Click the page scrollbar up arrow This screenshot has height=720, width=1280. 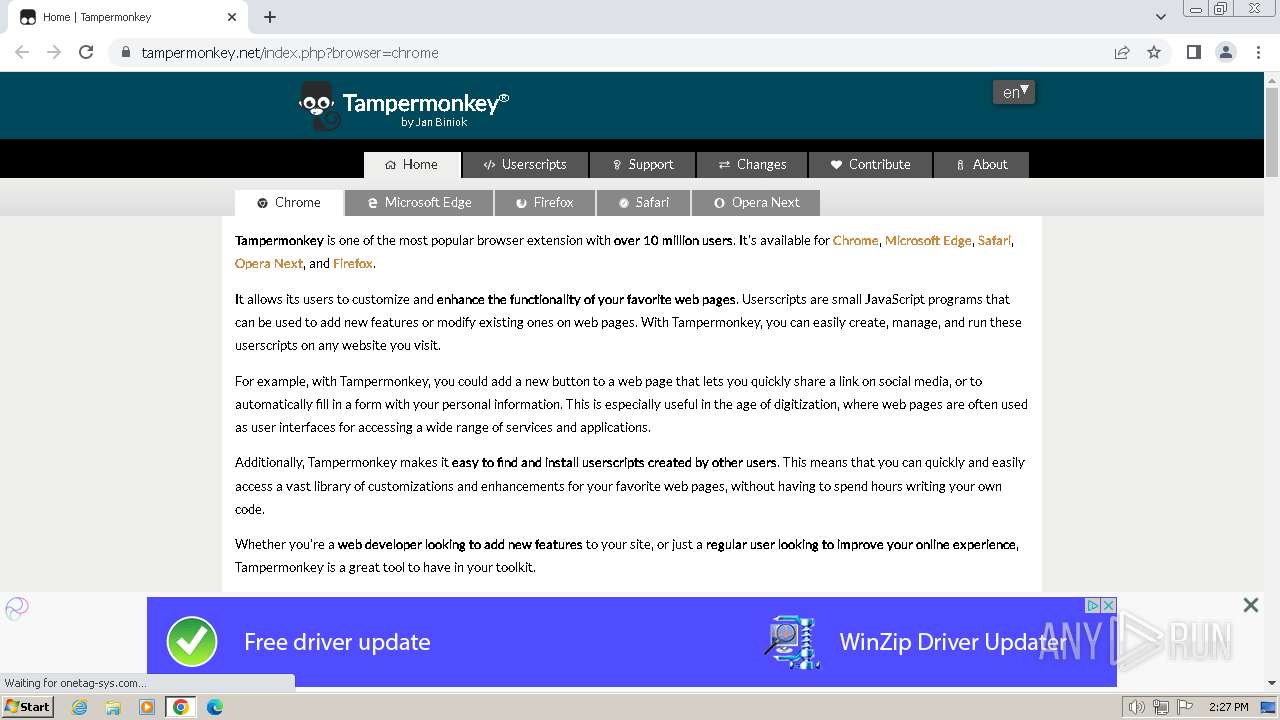(1272, 79)
